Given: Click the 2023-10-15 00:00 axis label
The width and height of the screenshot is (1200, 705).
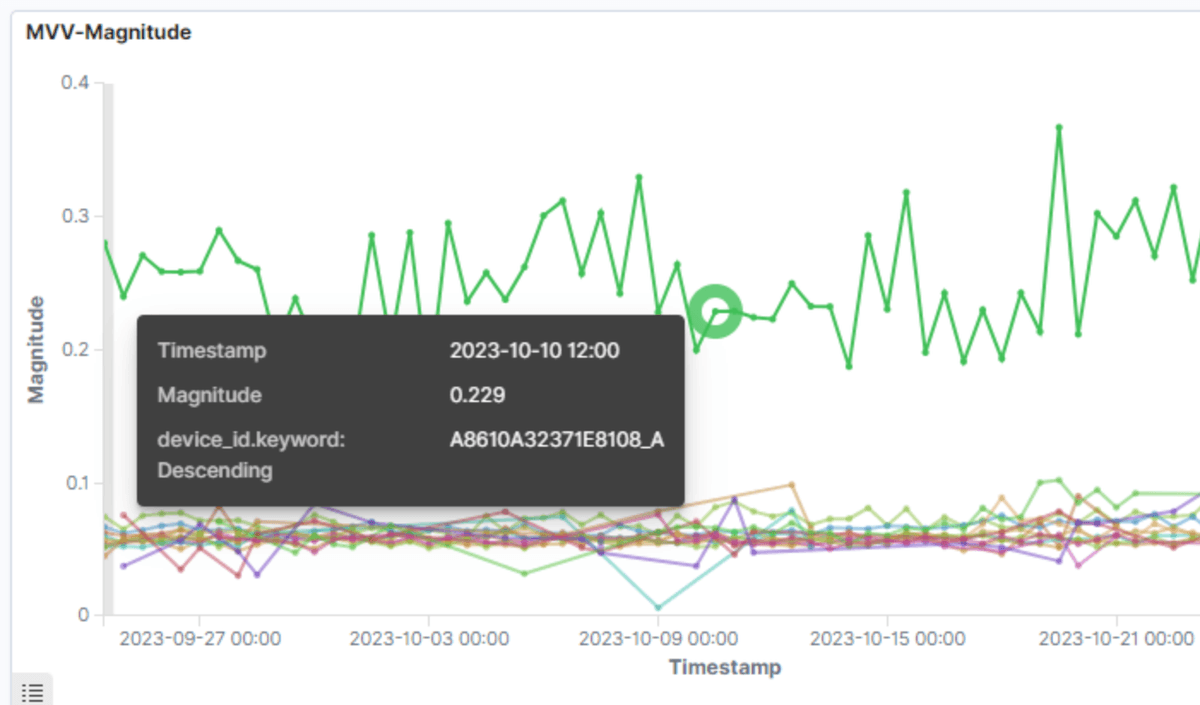Looking at the screenshot, I should click(887, 639).
